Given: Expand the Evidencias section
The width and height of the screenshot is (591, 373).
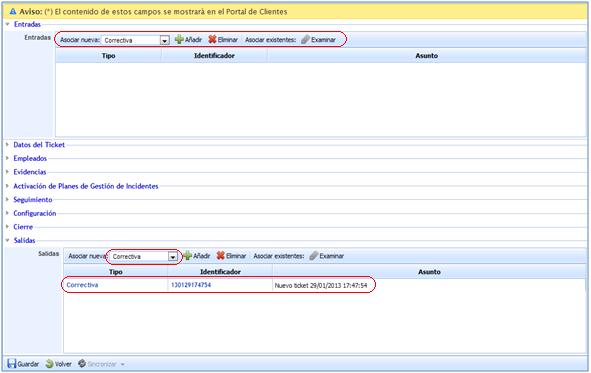Looking at the screenshot, I should tap(30, 172).
